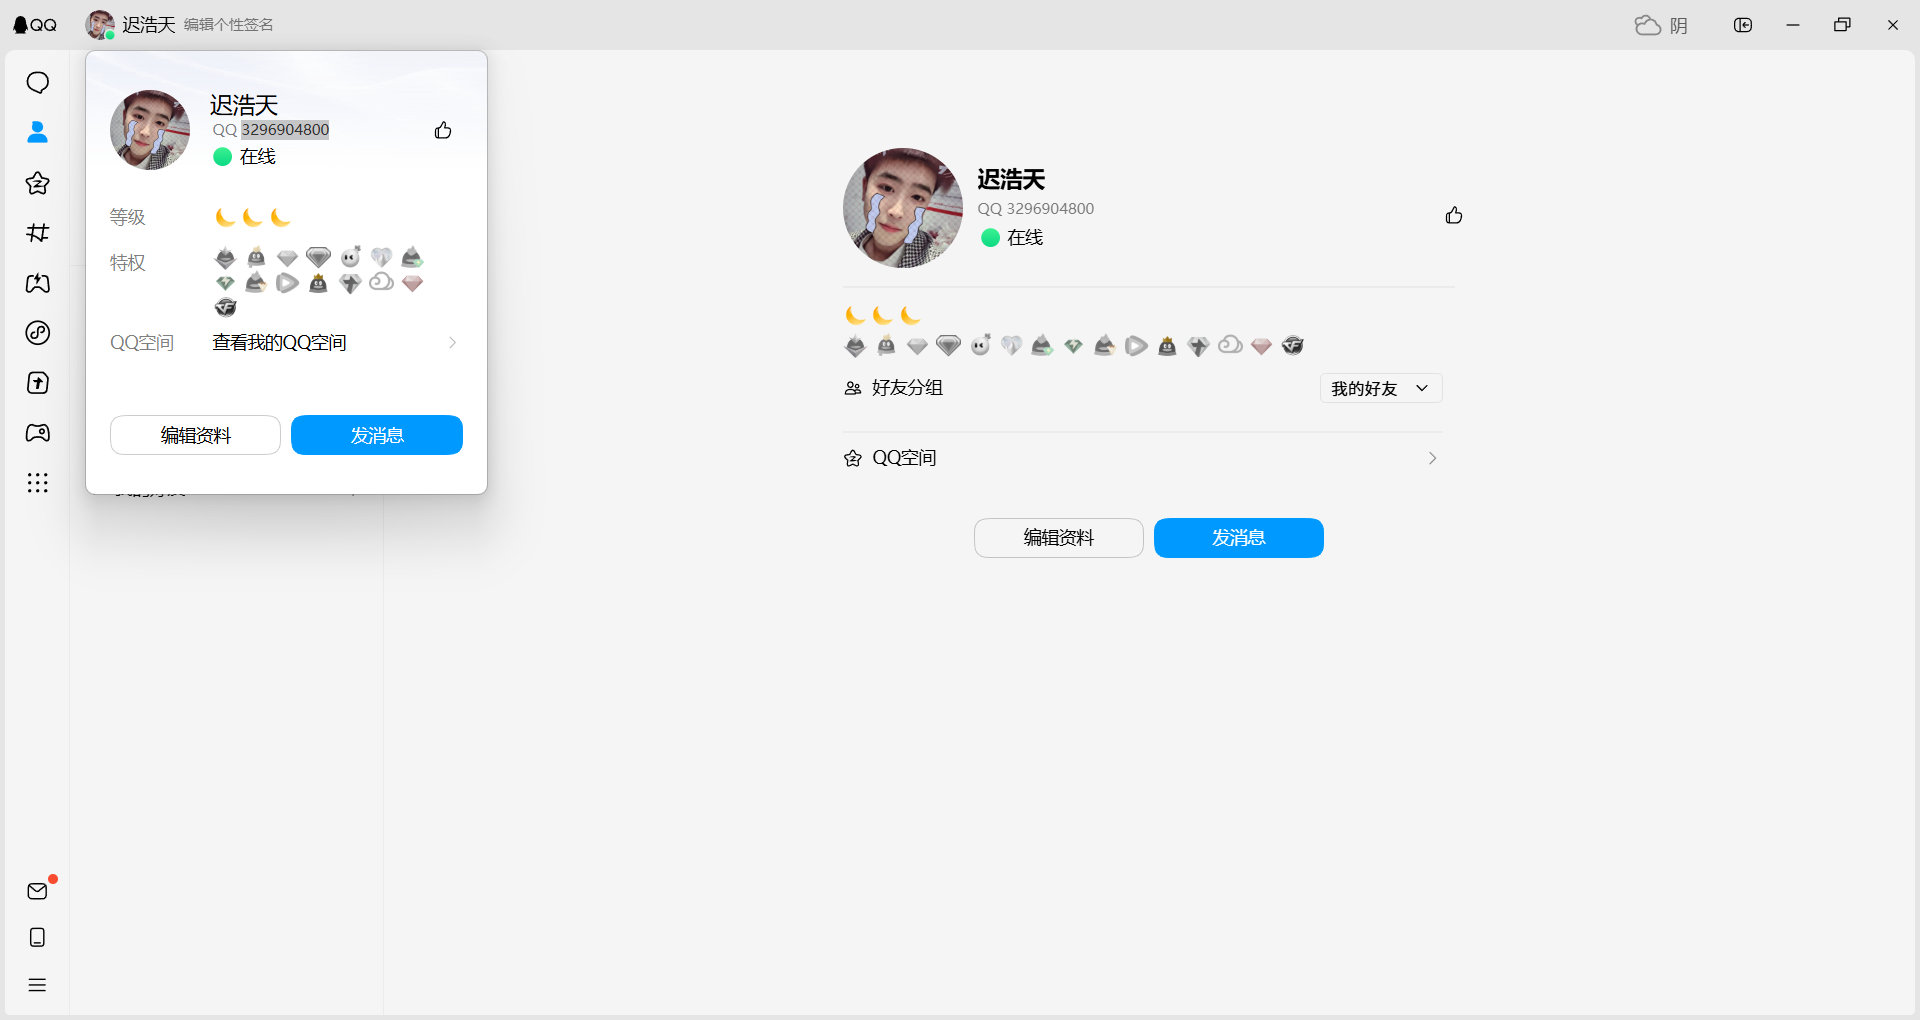1920x1020 pixels.
Task: Click the 特权 label in the popup card
Action: (x=128, y=263)
